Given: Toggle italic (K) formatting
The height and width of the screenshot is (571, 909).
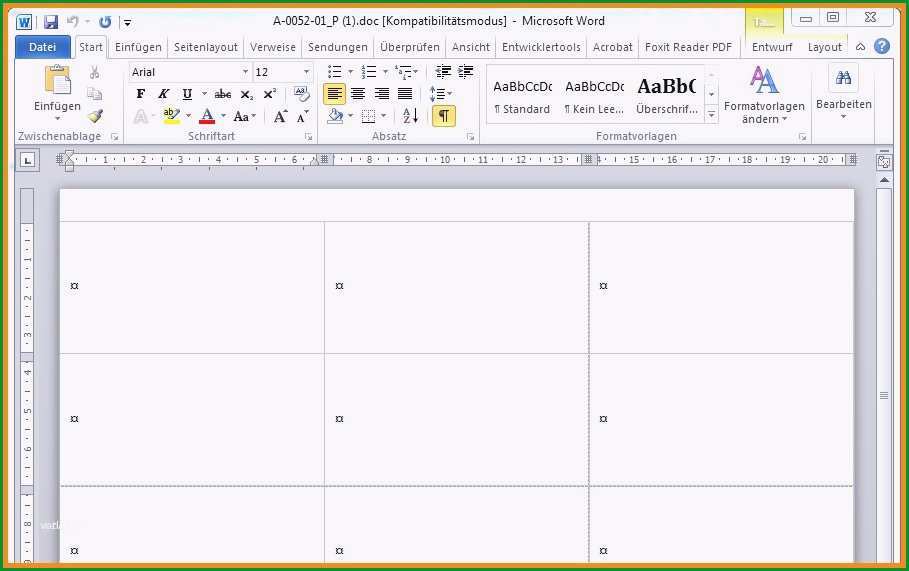Looking at the screenshot, I should 163,94.
